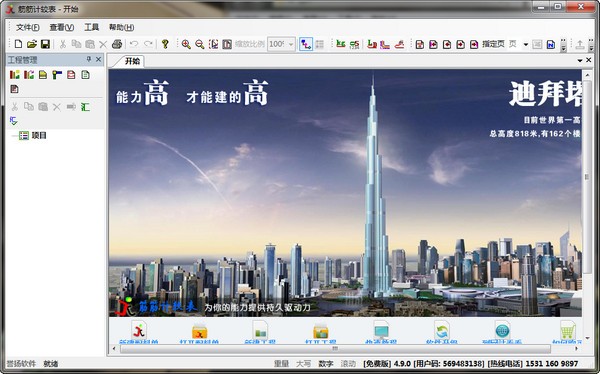The width and height of the screenshot is (600, 374).
Task: Click the yellow sheet icon in project panel
Action: point(42,75)
